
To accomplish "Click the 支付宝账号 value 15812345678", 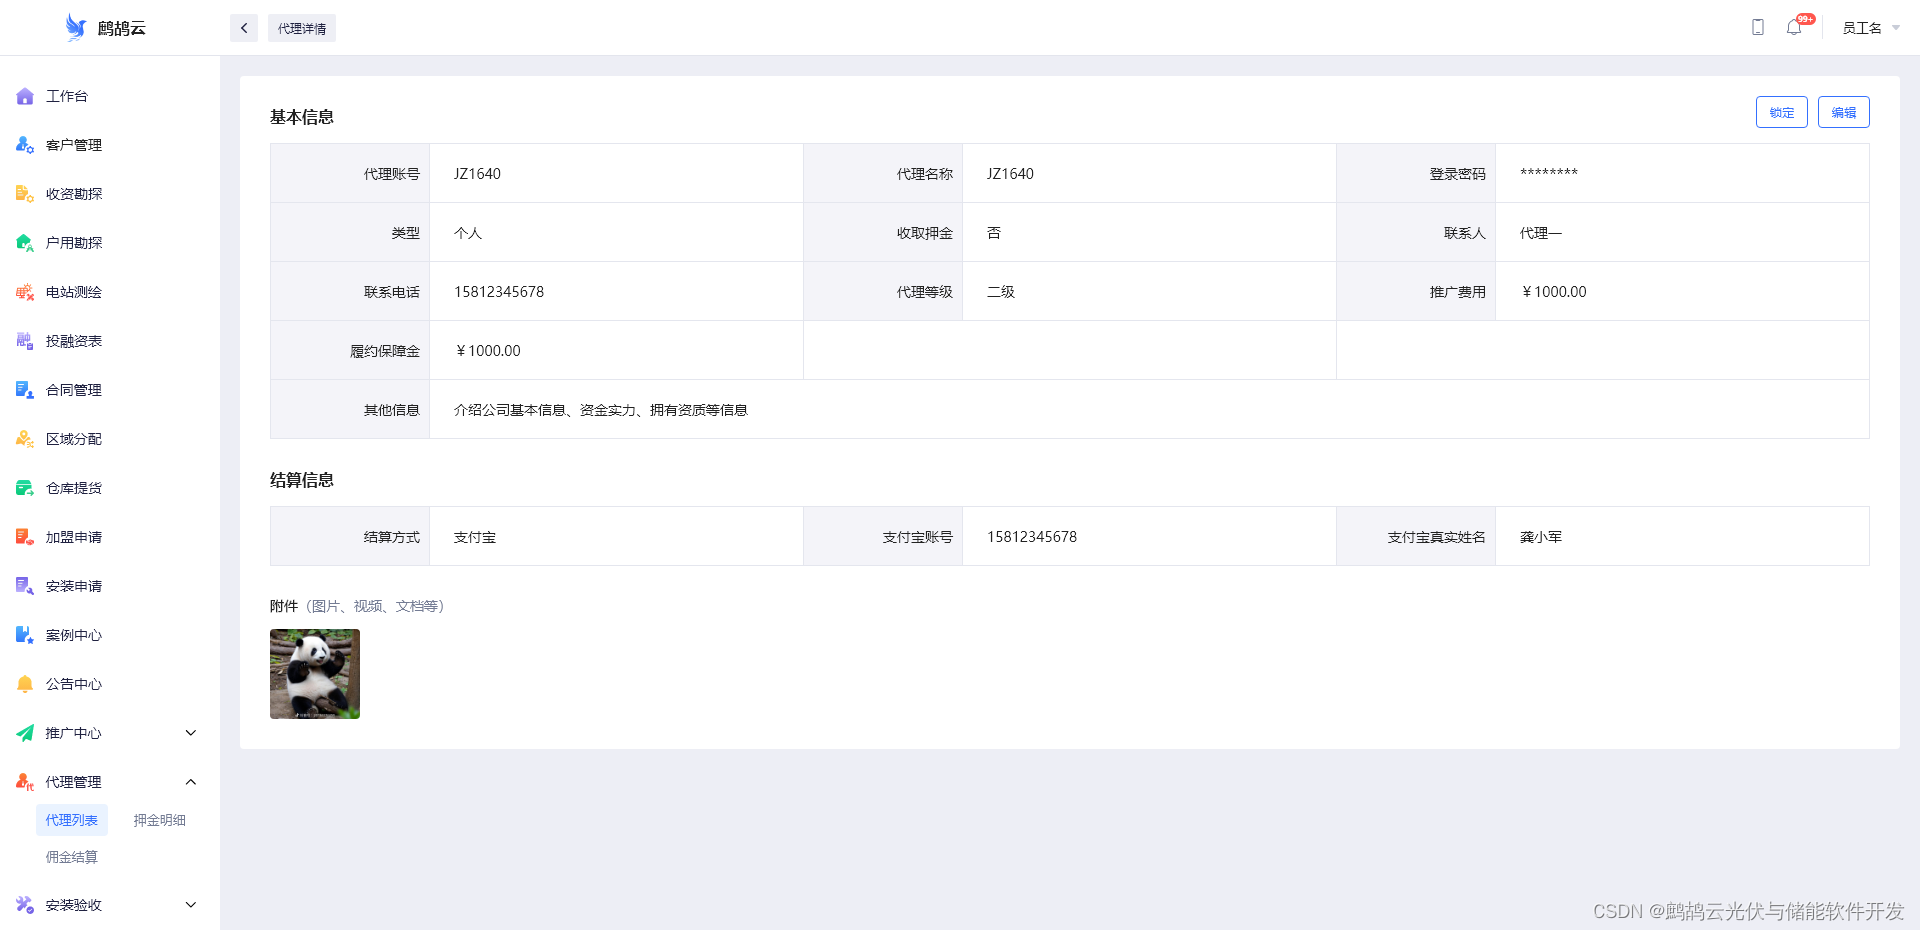I will [x=1032, y=537].
